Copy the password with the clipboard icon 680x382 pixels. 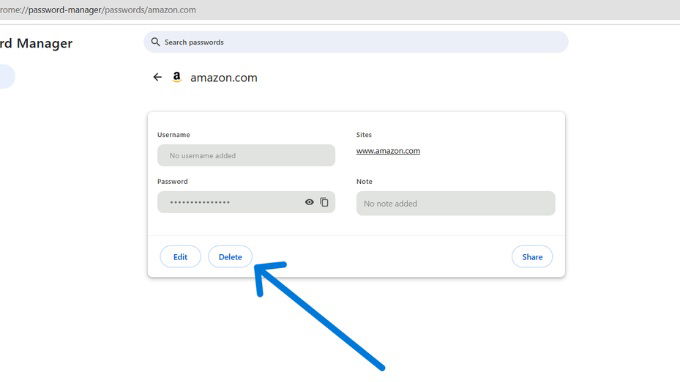(324, 202)
